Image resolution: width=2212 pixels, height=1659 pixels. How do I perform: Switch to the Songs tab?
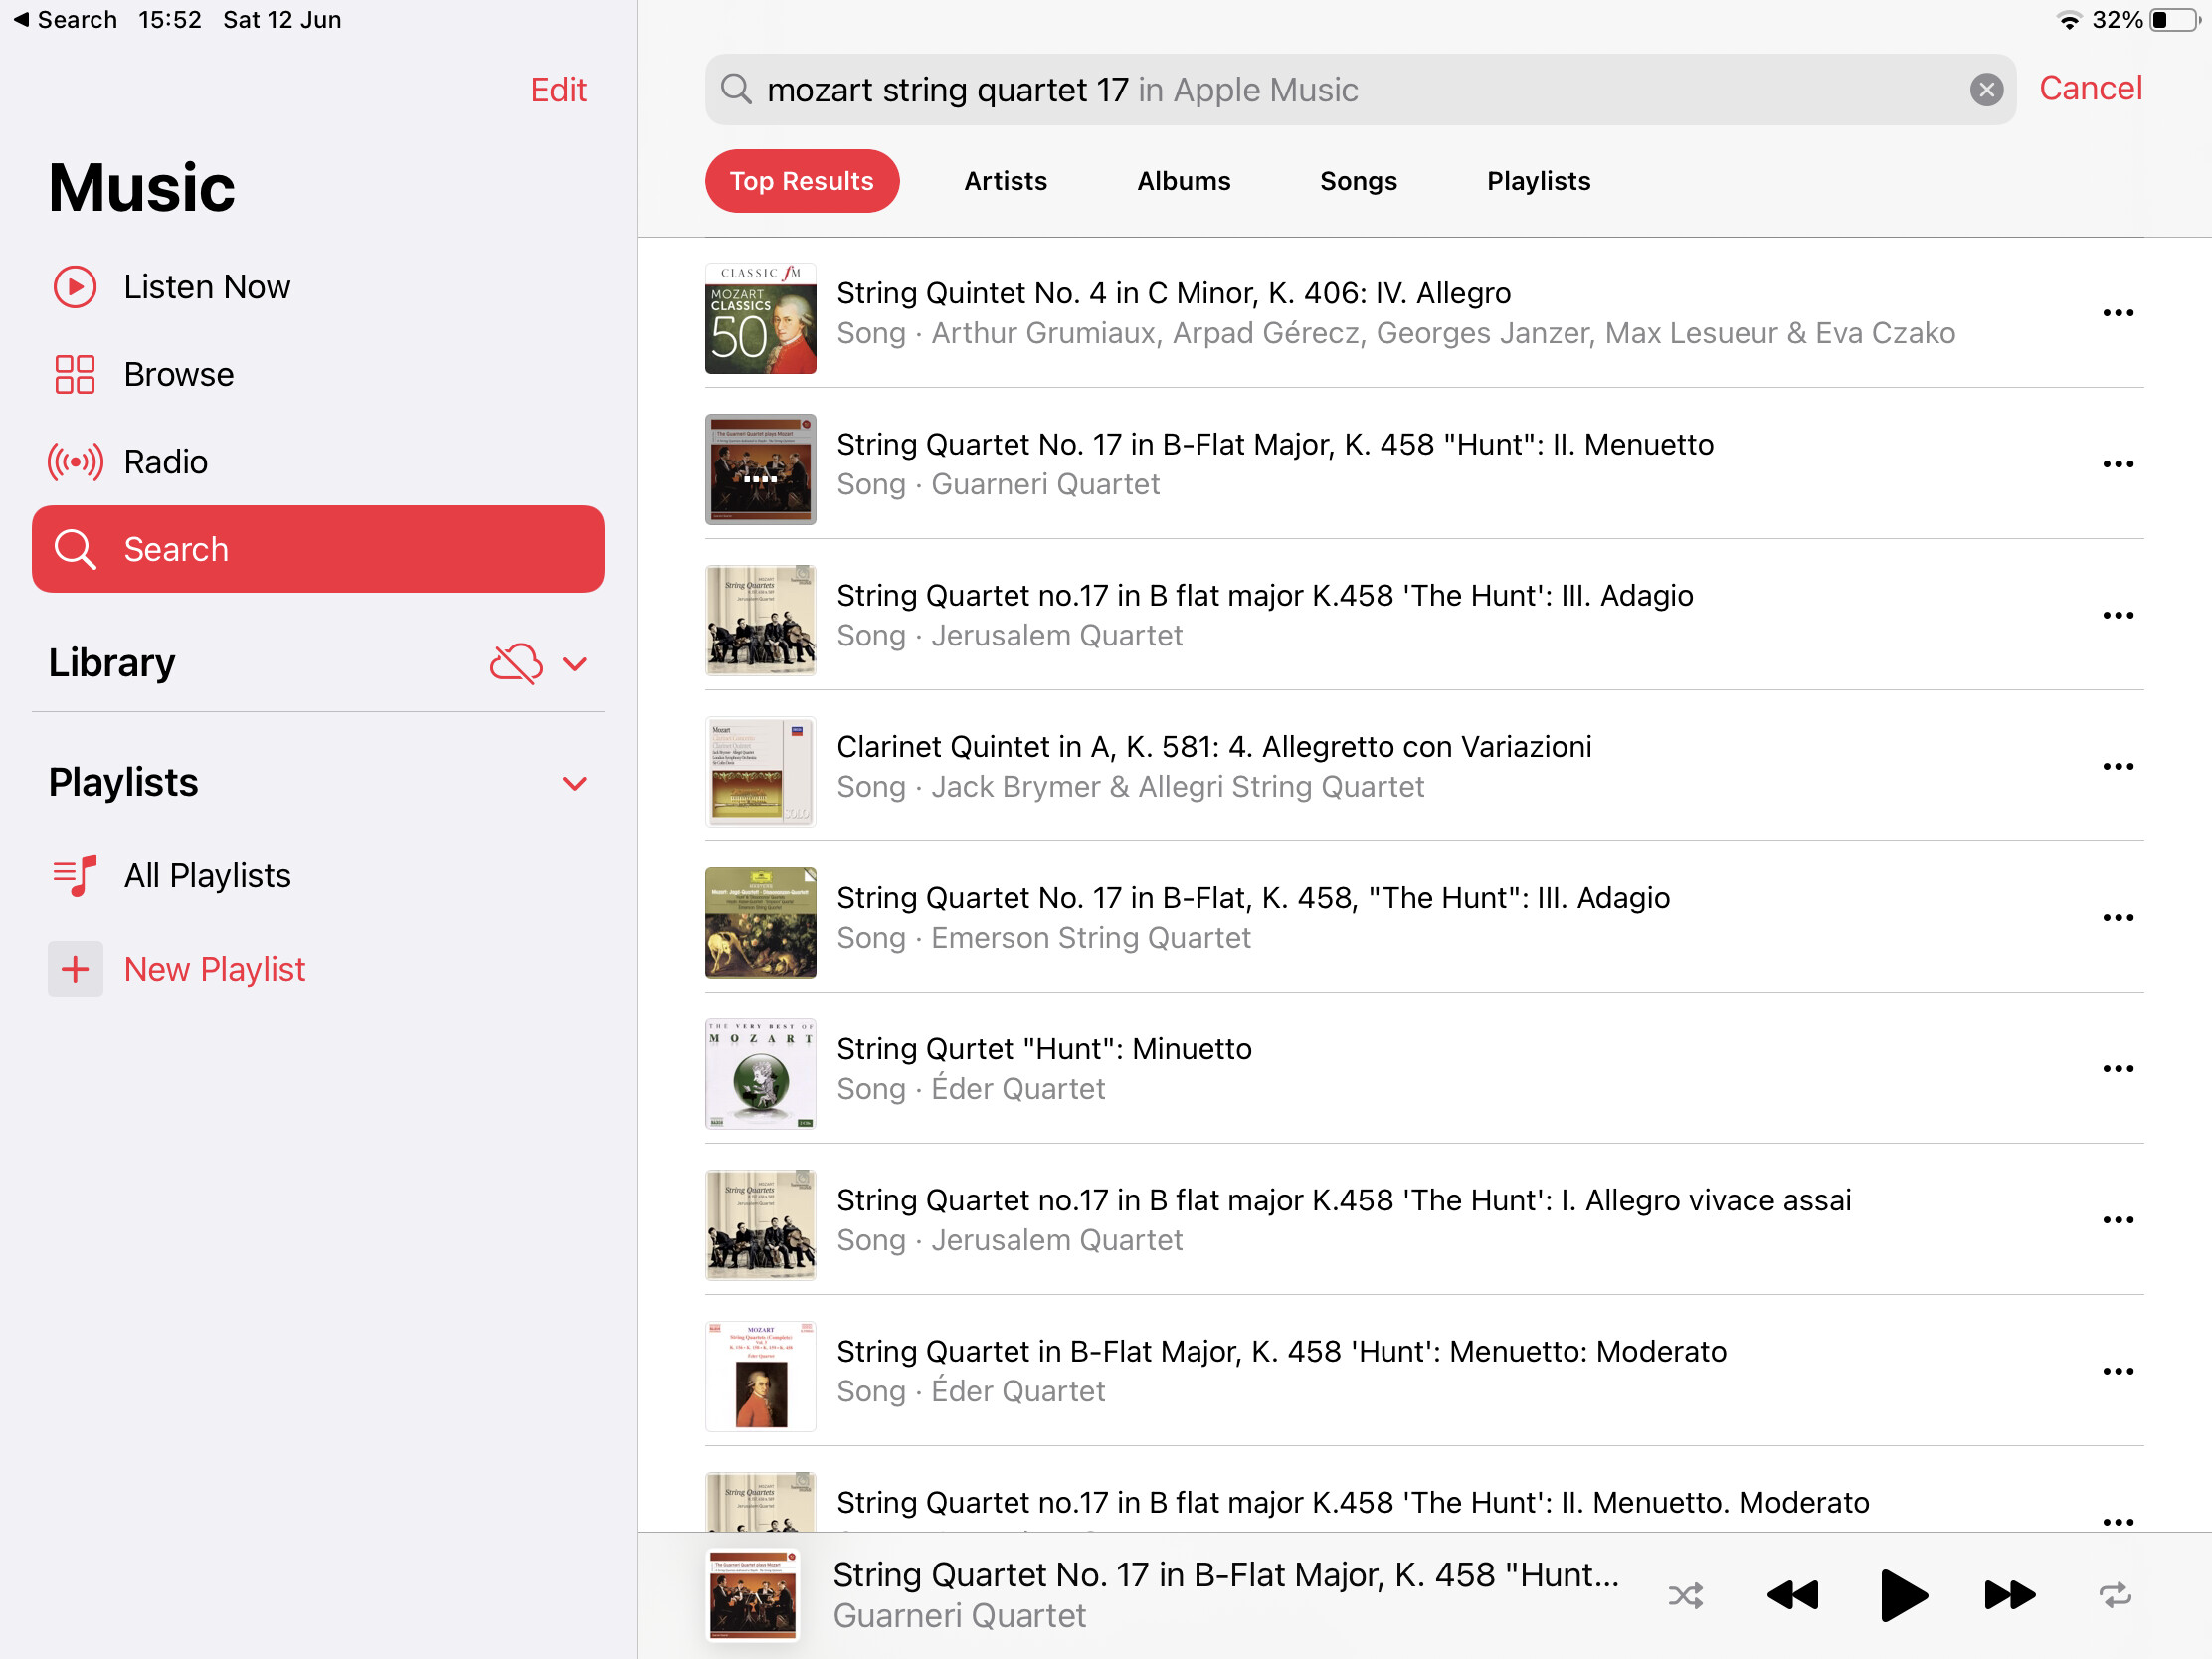pyautogui.click(x=1358, y=181)
